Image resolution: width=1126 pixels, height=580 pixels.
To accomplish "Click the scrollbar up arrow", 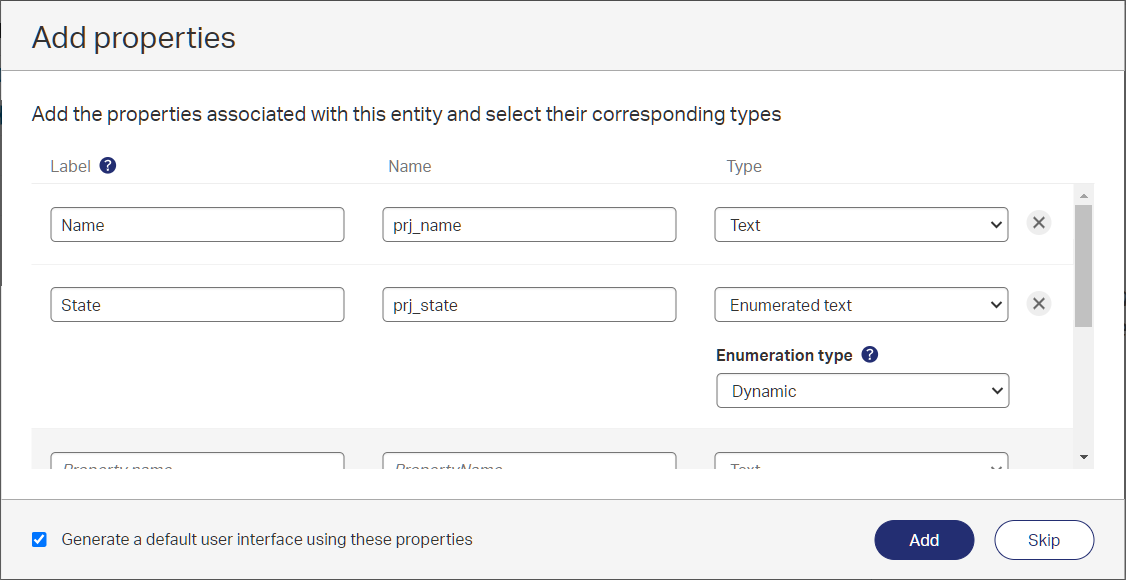I will pyautogui.click(x=1083, y=194).
